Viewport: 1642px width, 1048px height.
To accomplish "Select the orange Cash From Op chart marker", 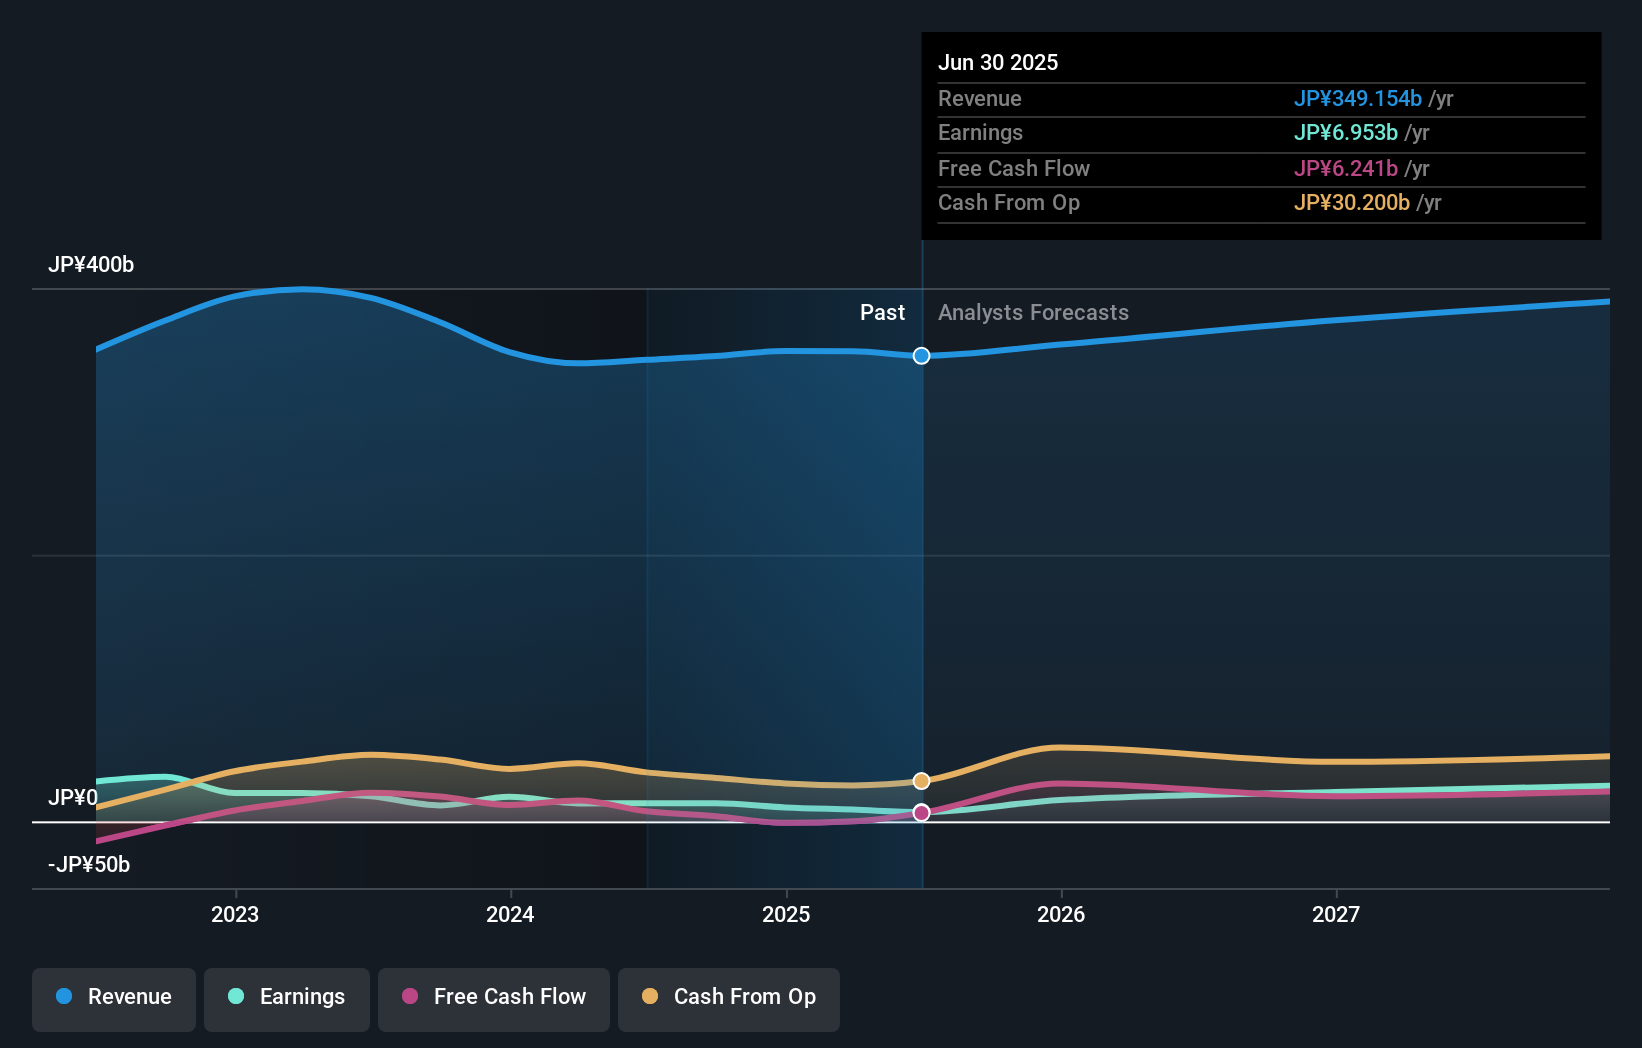I will (x=921, y=780).
